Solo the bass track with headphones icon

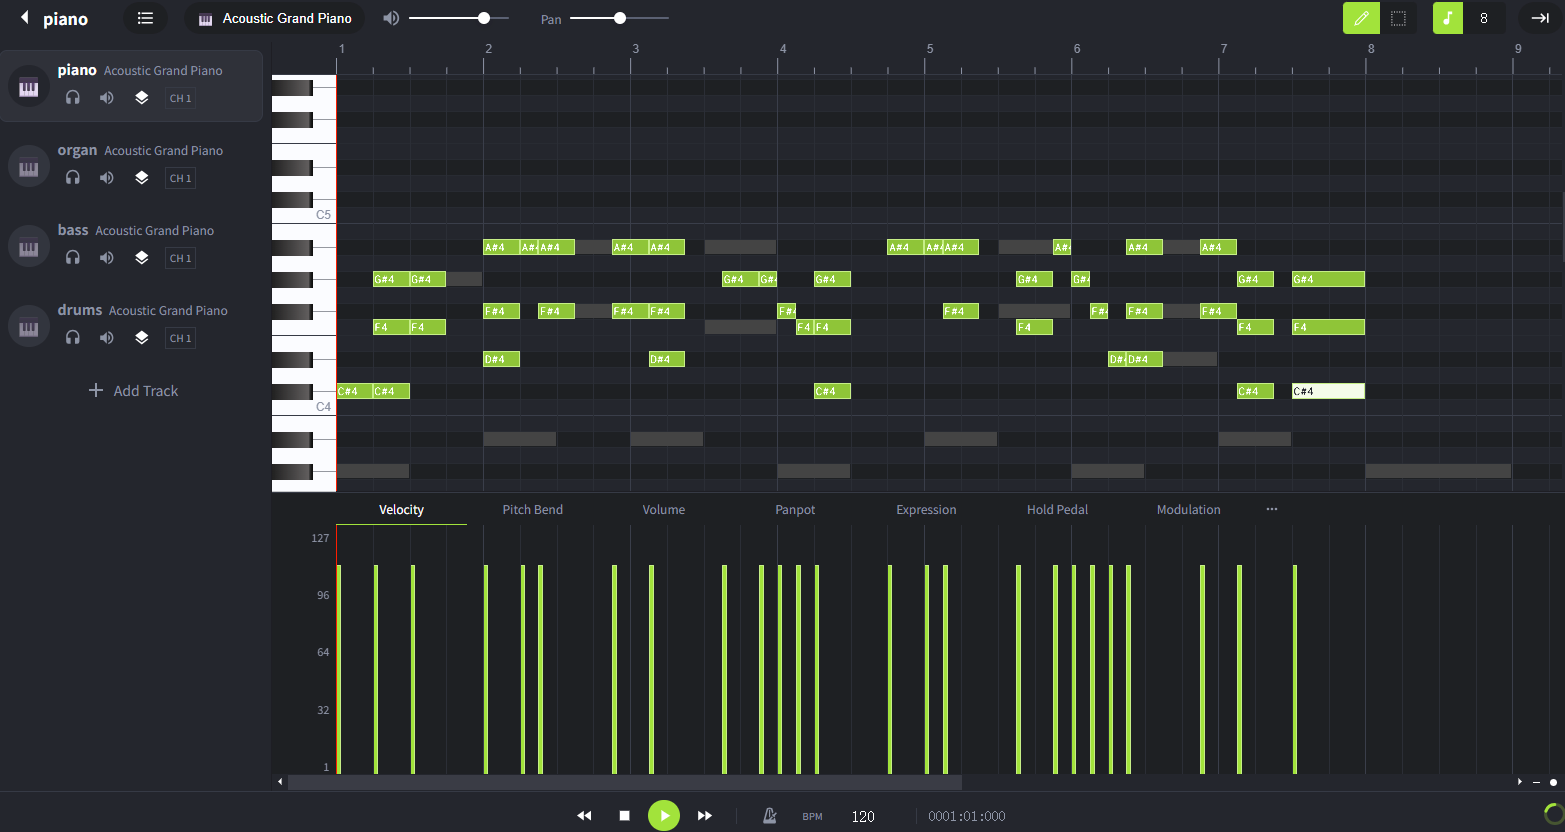[73, 257]
